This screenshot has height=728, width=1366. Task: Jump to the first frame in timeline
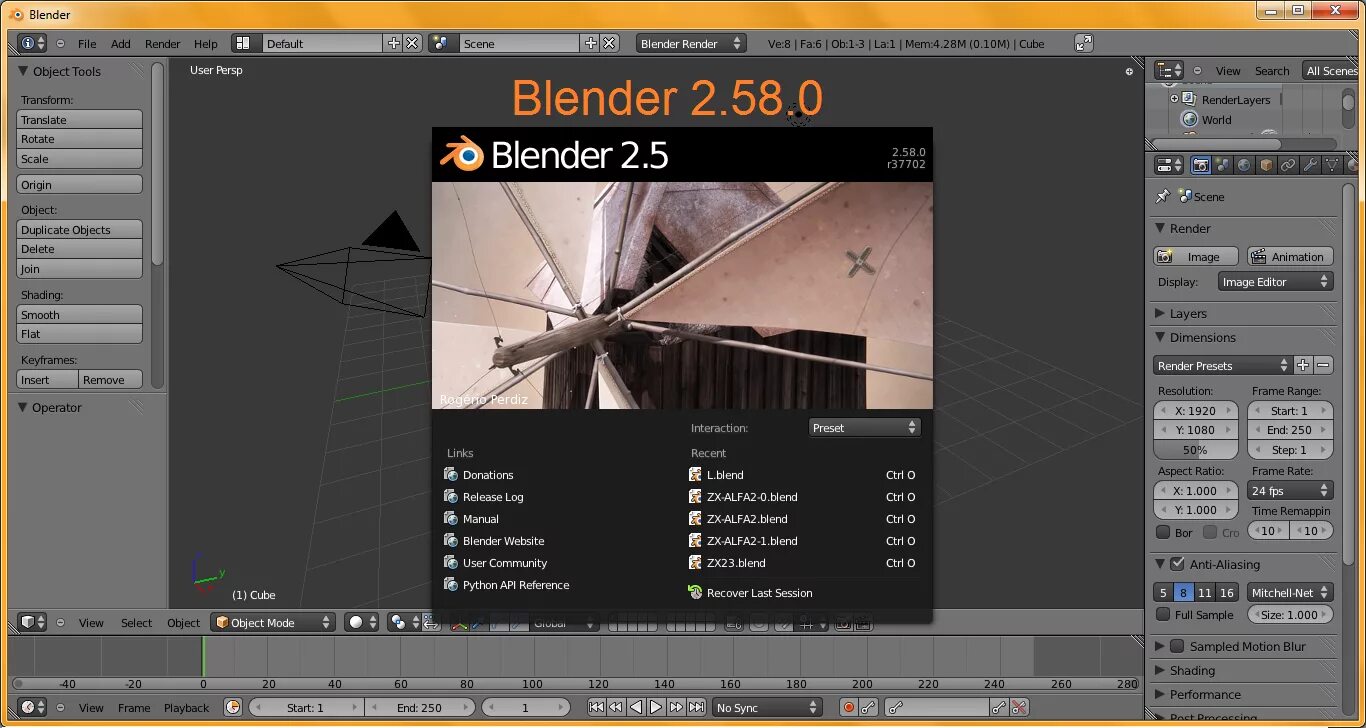click(596, 707)
